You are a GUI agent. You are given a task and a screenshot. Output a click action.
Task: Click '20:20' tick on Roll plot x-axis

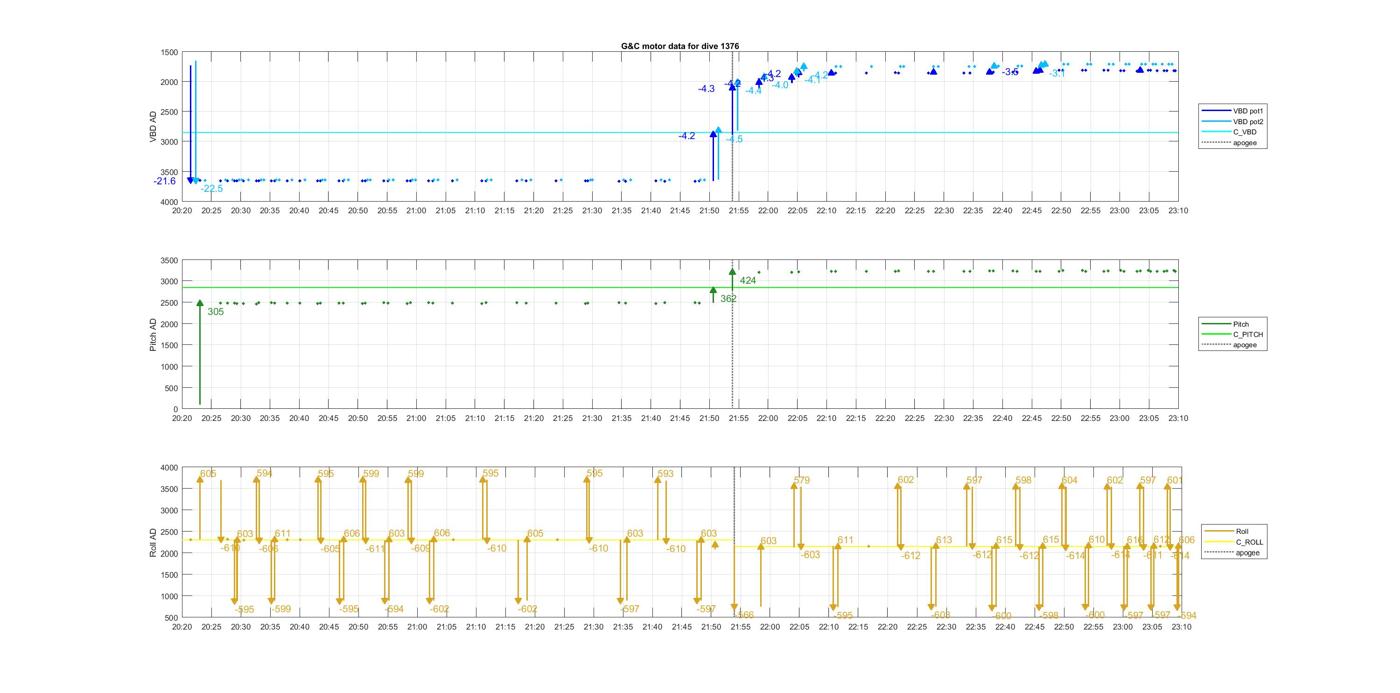click(182, 627)
